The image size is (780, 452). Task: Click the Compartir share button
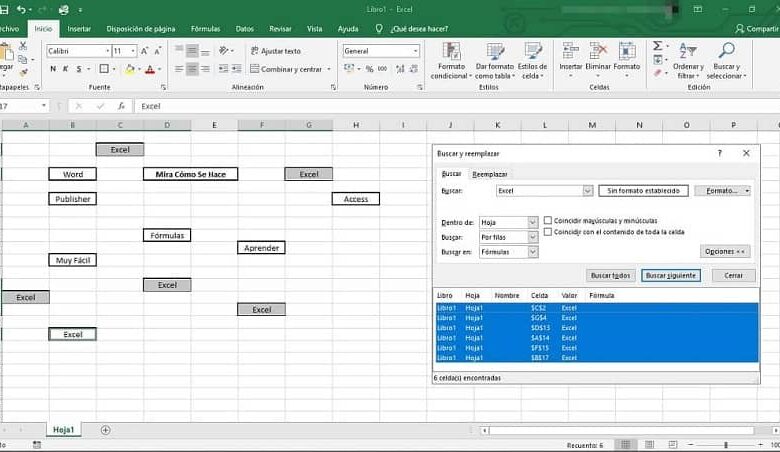click(x=757, y=29)
